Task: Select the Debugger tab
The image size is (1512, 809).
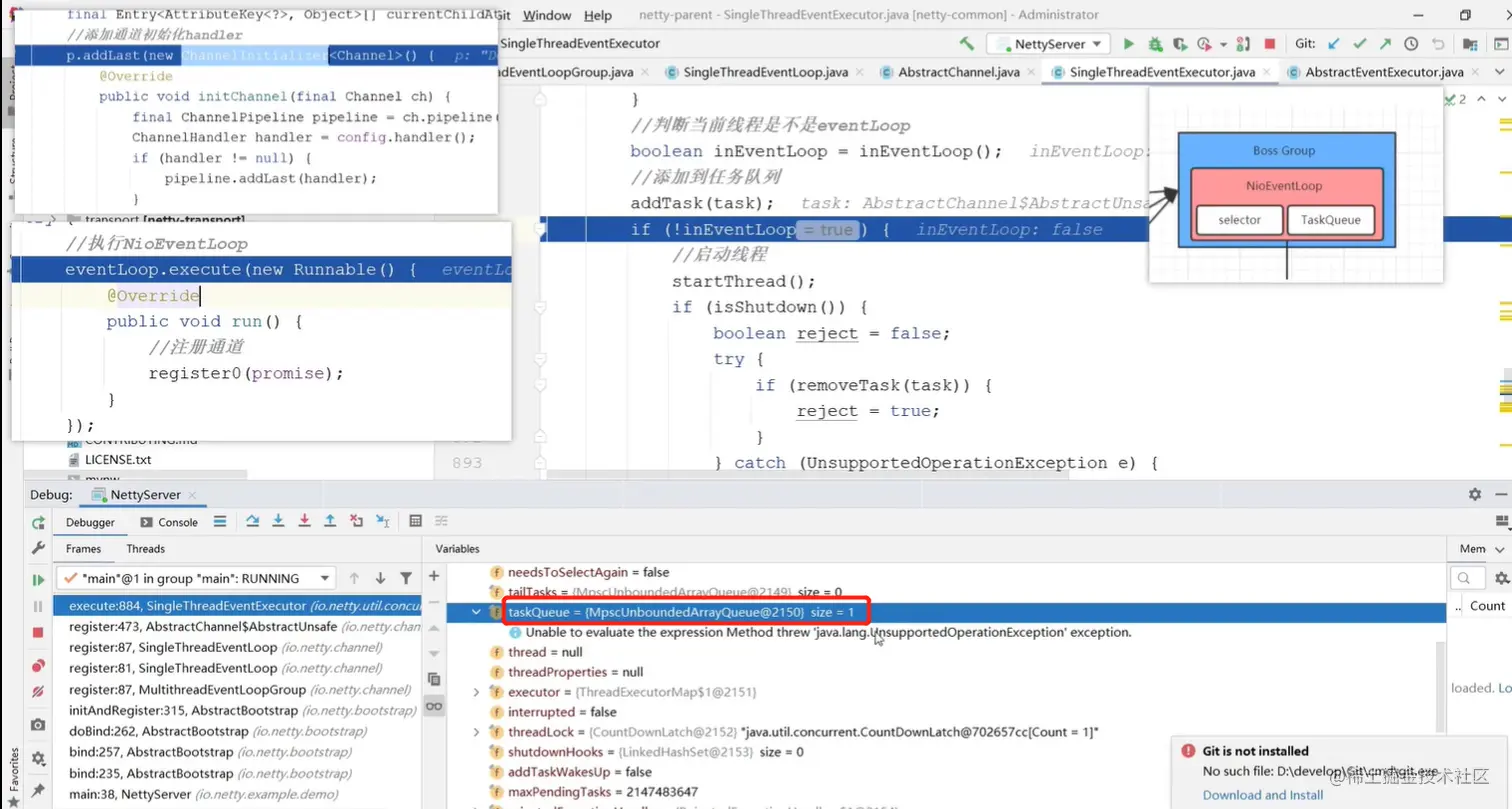Action: [90, 522]
